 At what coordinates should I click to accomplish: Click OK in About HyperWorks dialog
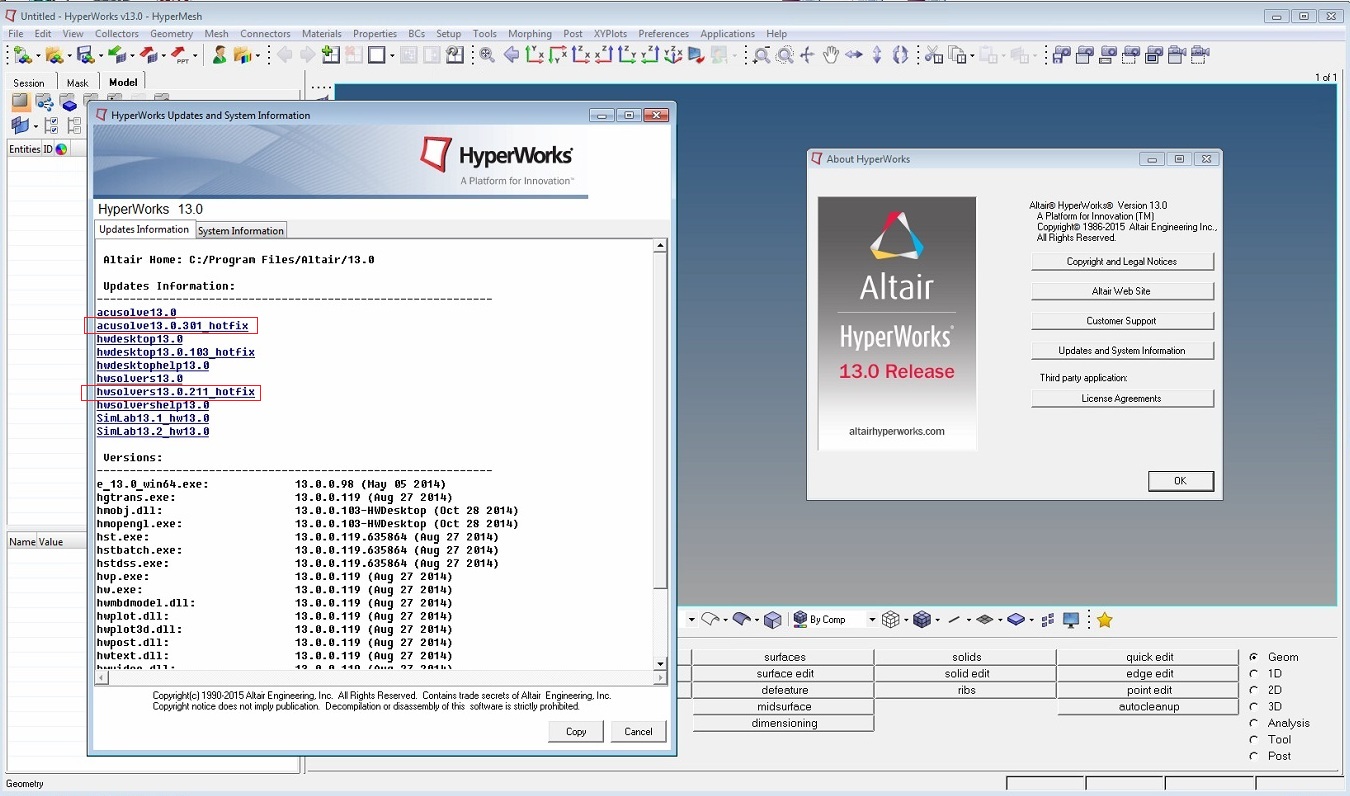(1180, 481)
